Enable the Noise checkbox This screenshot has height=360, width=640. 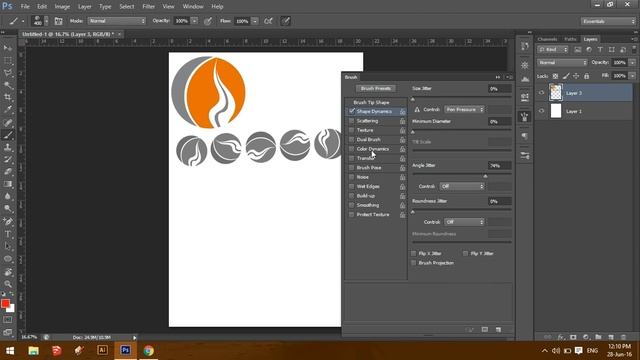pos(351,177)
